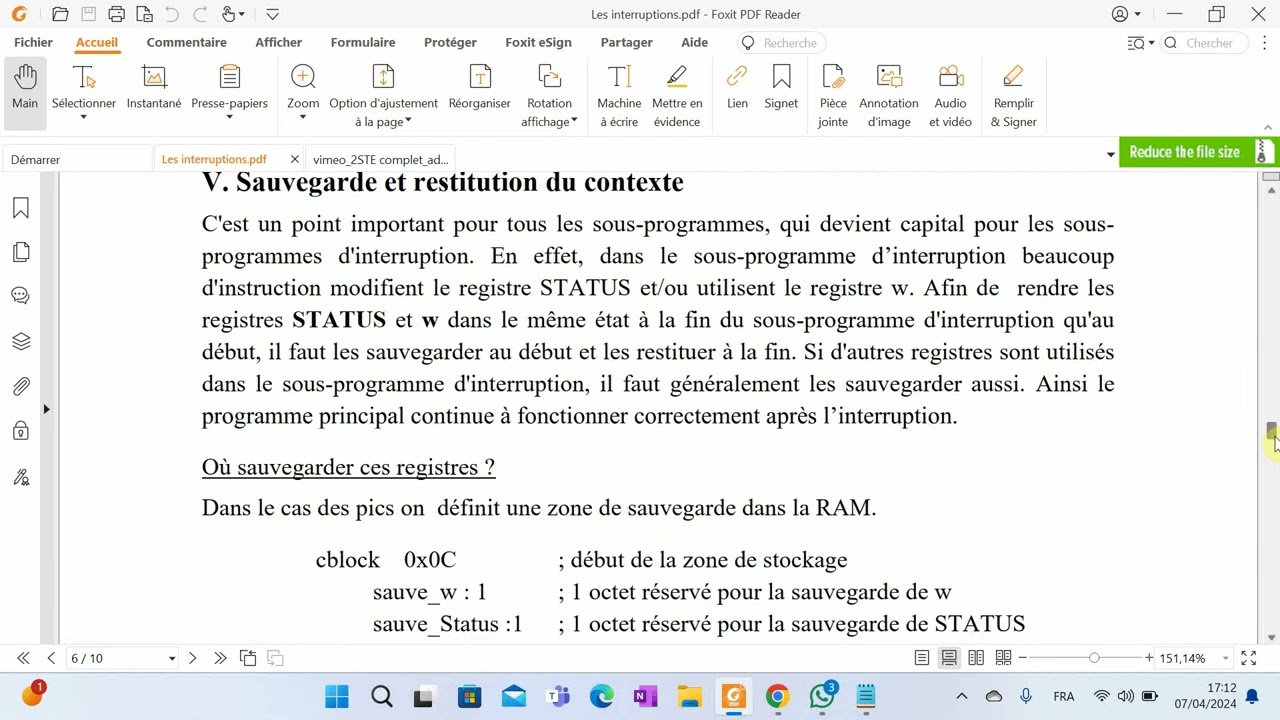The height and width of the screenshot is (720, 1280).
Task: Expand the Zoom dropdown arrow
Action: pos(303,118)
